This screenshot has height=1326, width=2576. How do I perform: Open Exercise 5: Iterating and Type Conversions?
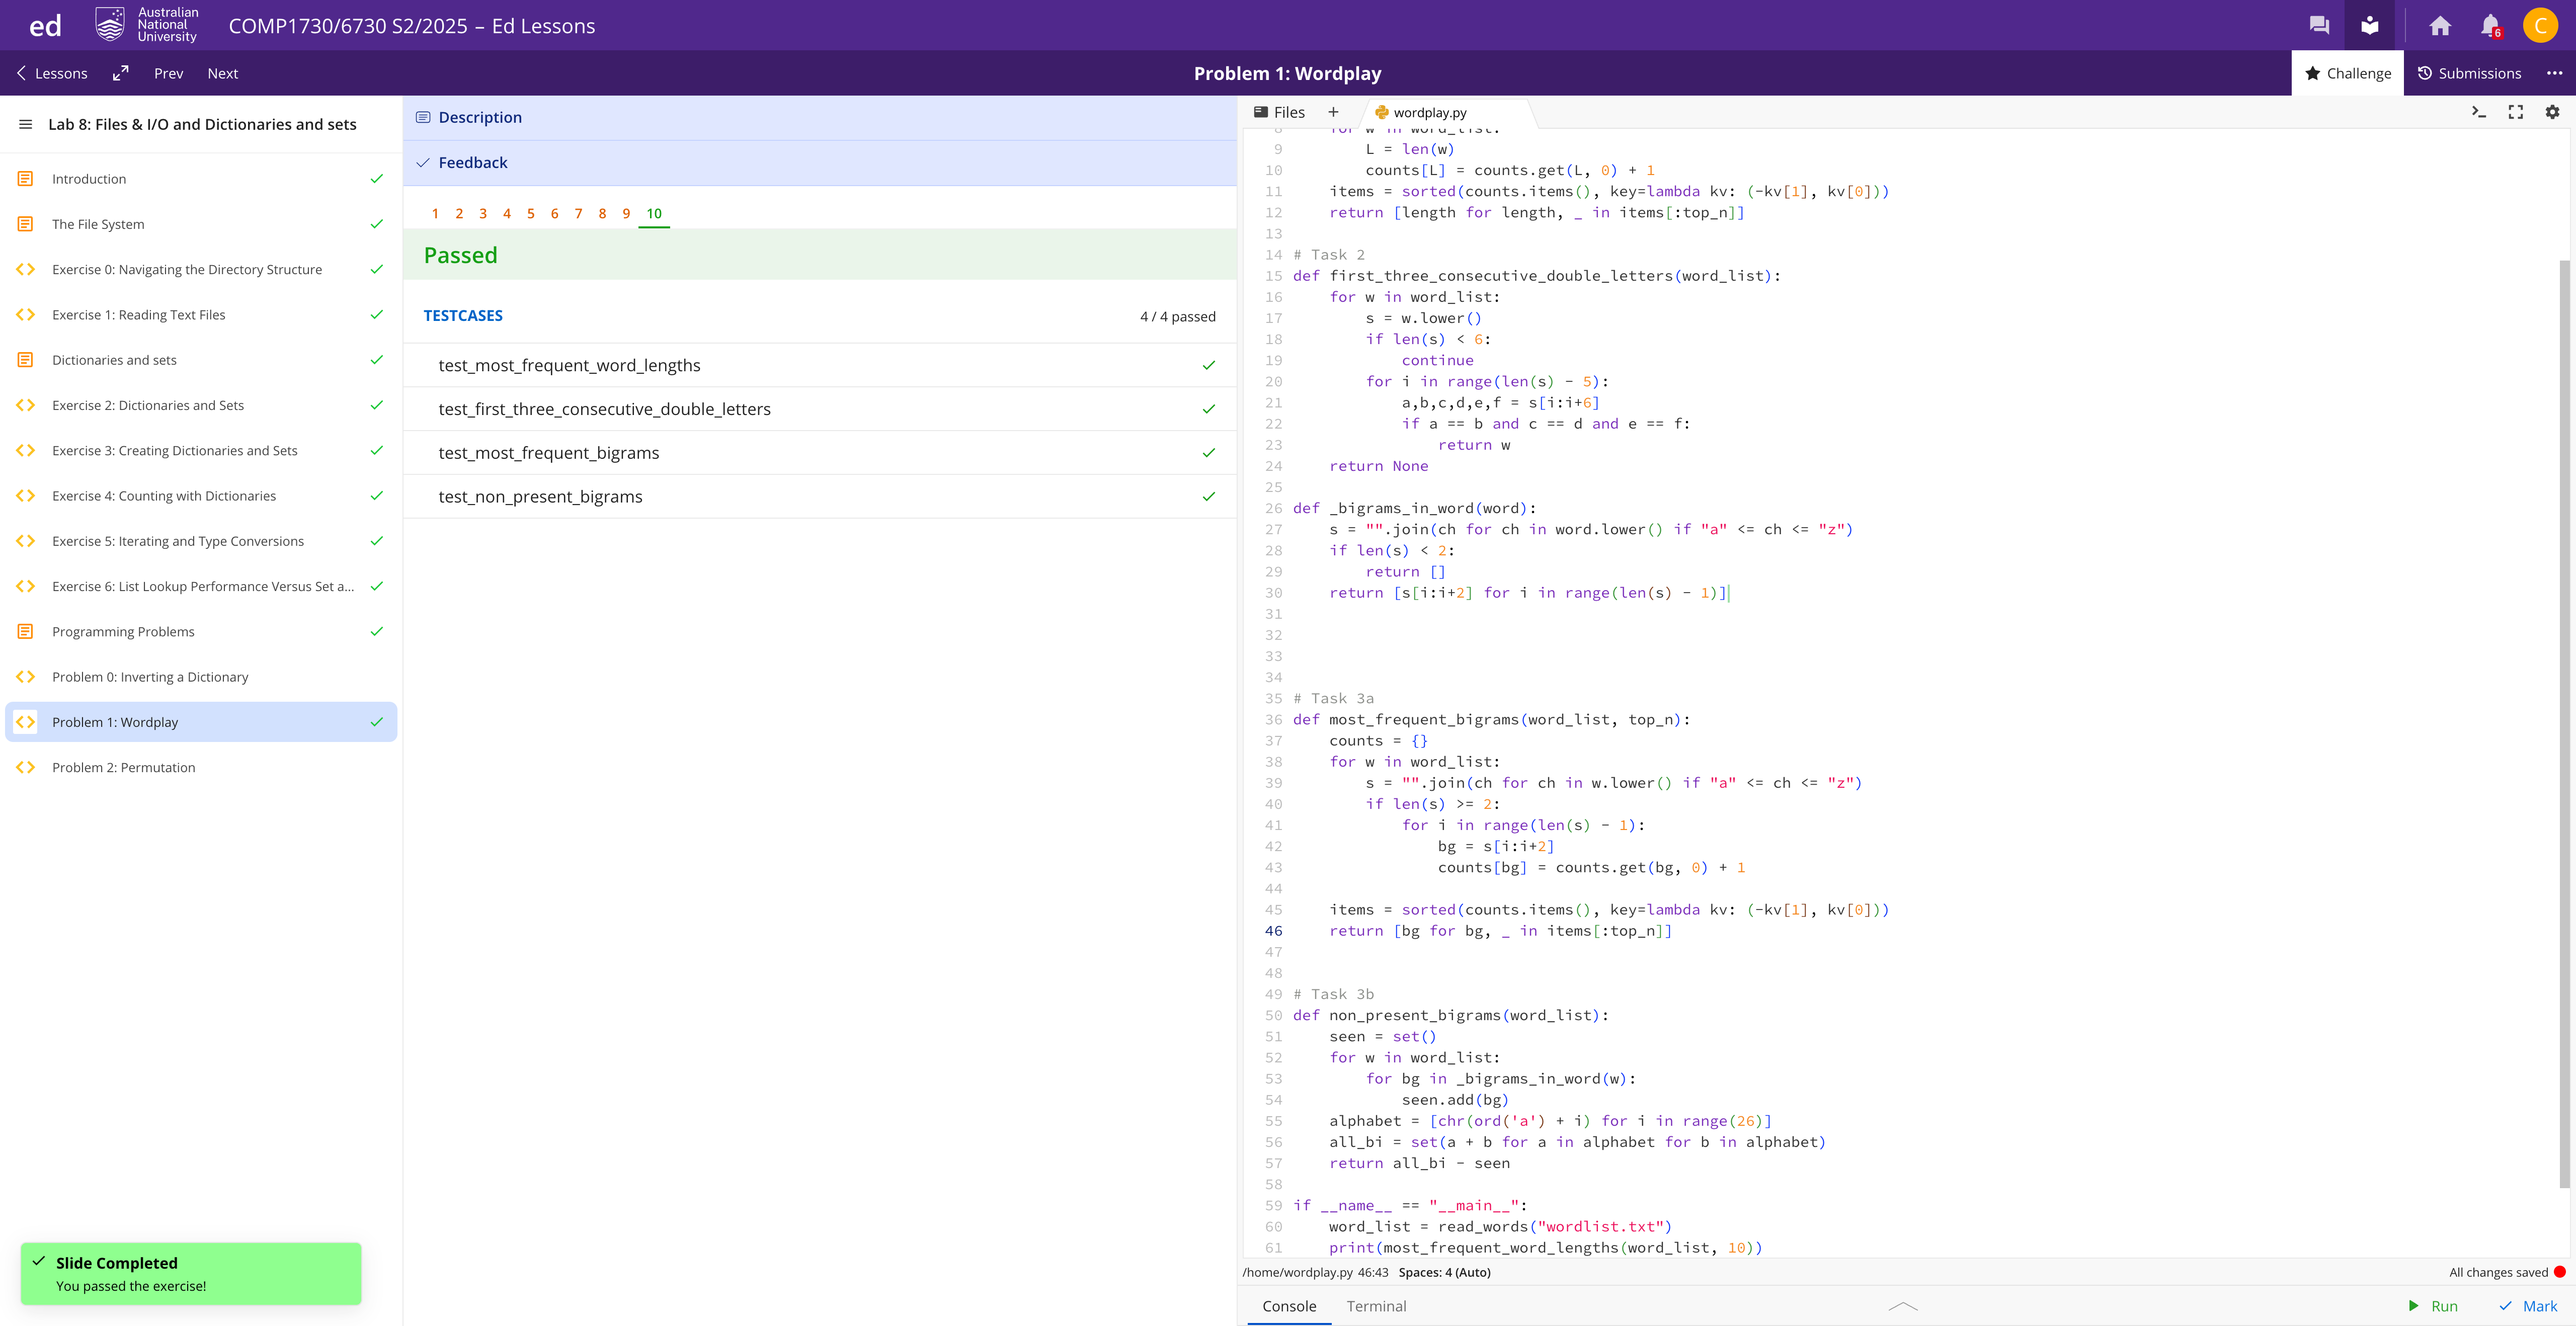tap(201, 541)
